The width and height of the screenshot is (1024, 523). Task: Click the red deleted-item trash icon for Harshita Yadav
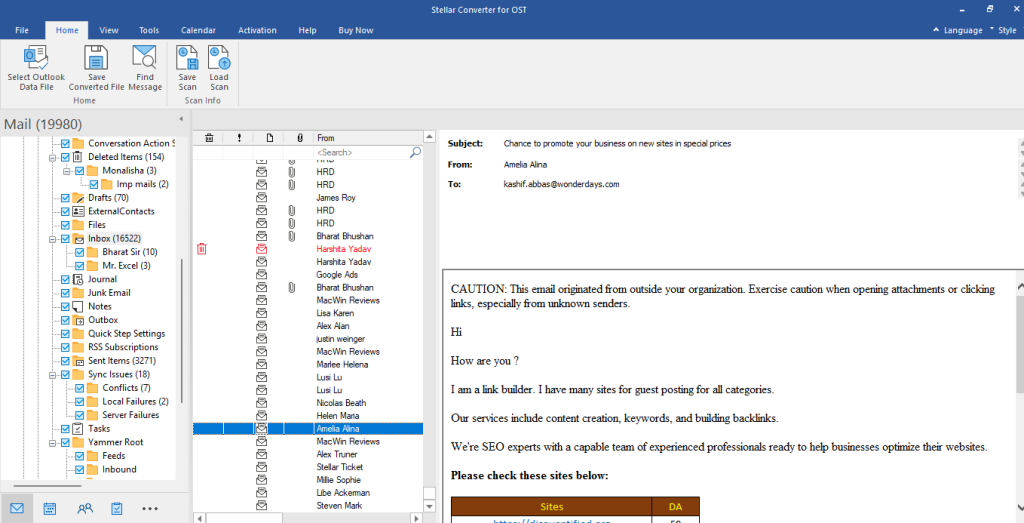point(201,248)
